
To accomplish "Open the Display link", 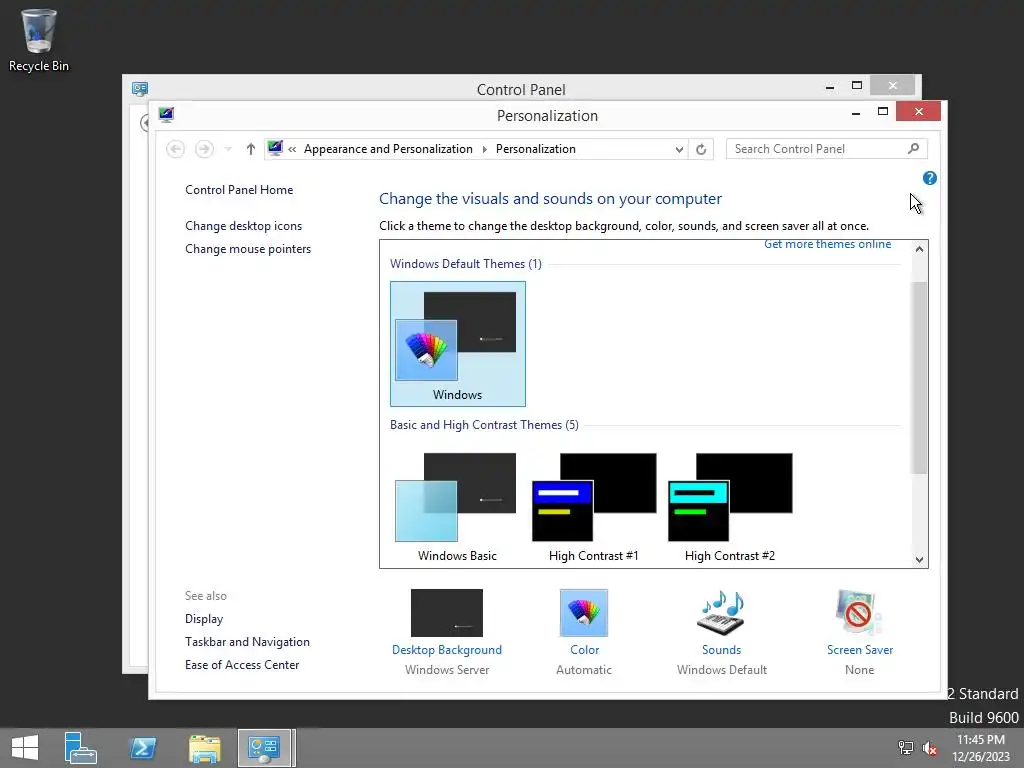I will point(204,619).
